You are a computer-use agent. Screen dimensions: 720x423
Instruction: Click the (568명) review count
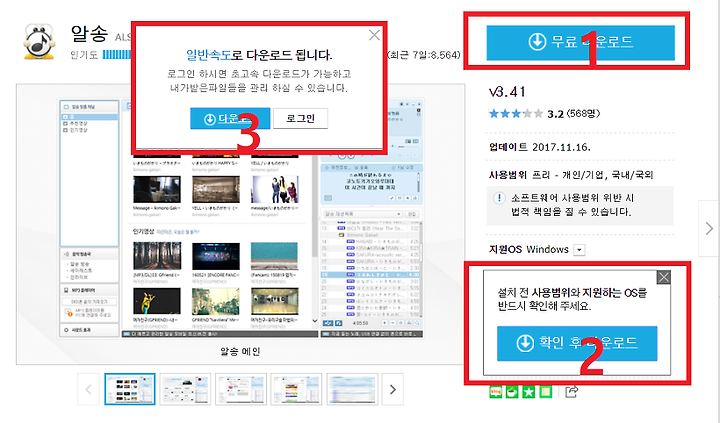pos(583,113)
